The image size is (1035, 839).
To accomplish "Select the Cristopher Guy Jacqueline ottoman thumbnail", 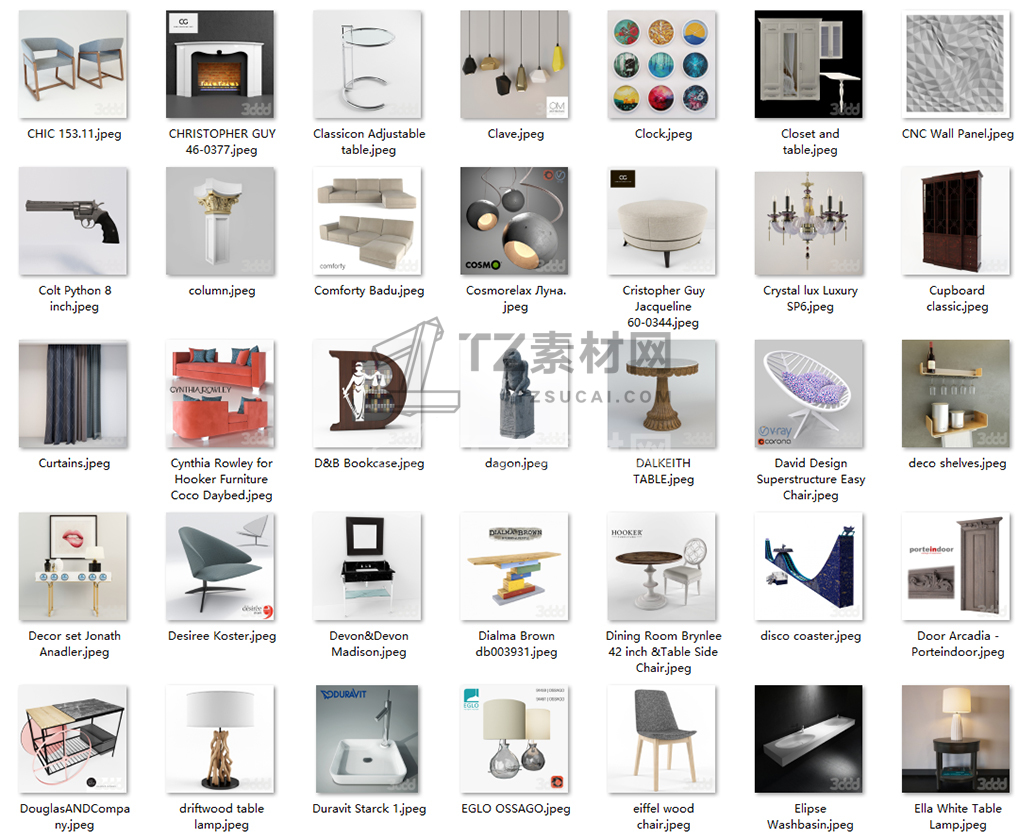I will click(x=662, y=221).
